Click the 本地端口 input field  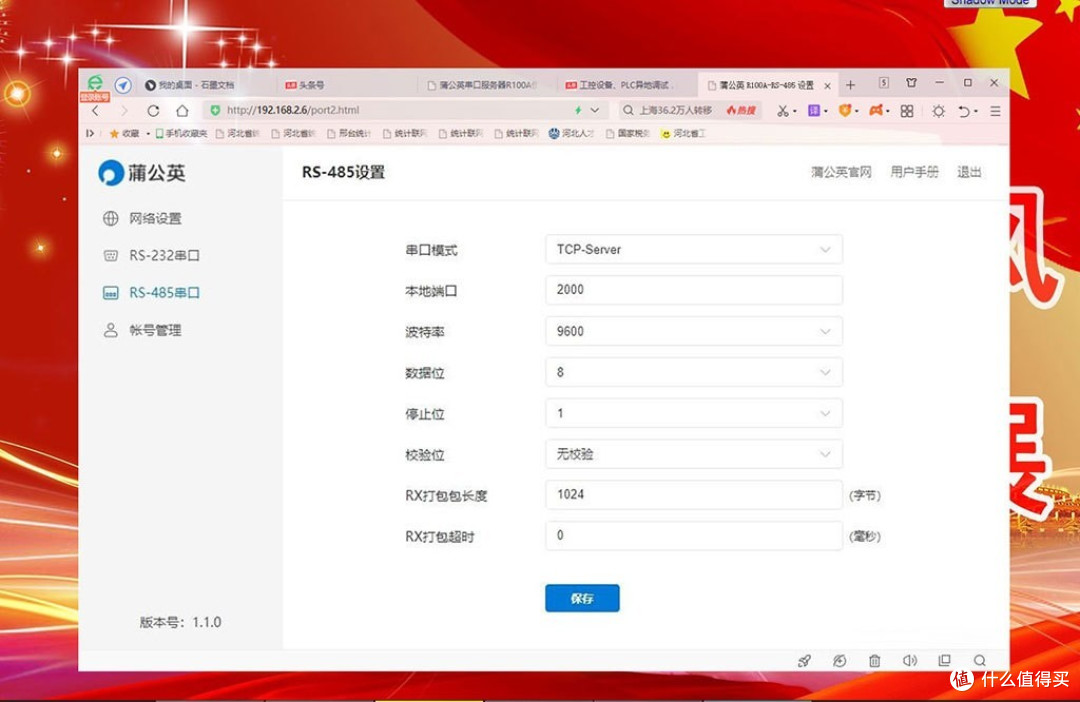pos(694,290)
